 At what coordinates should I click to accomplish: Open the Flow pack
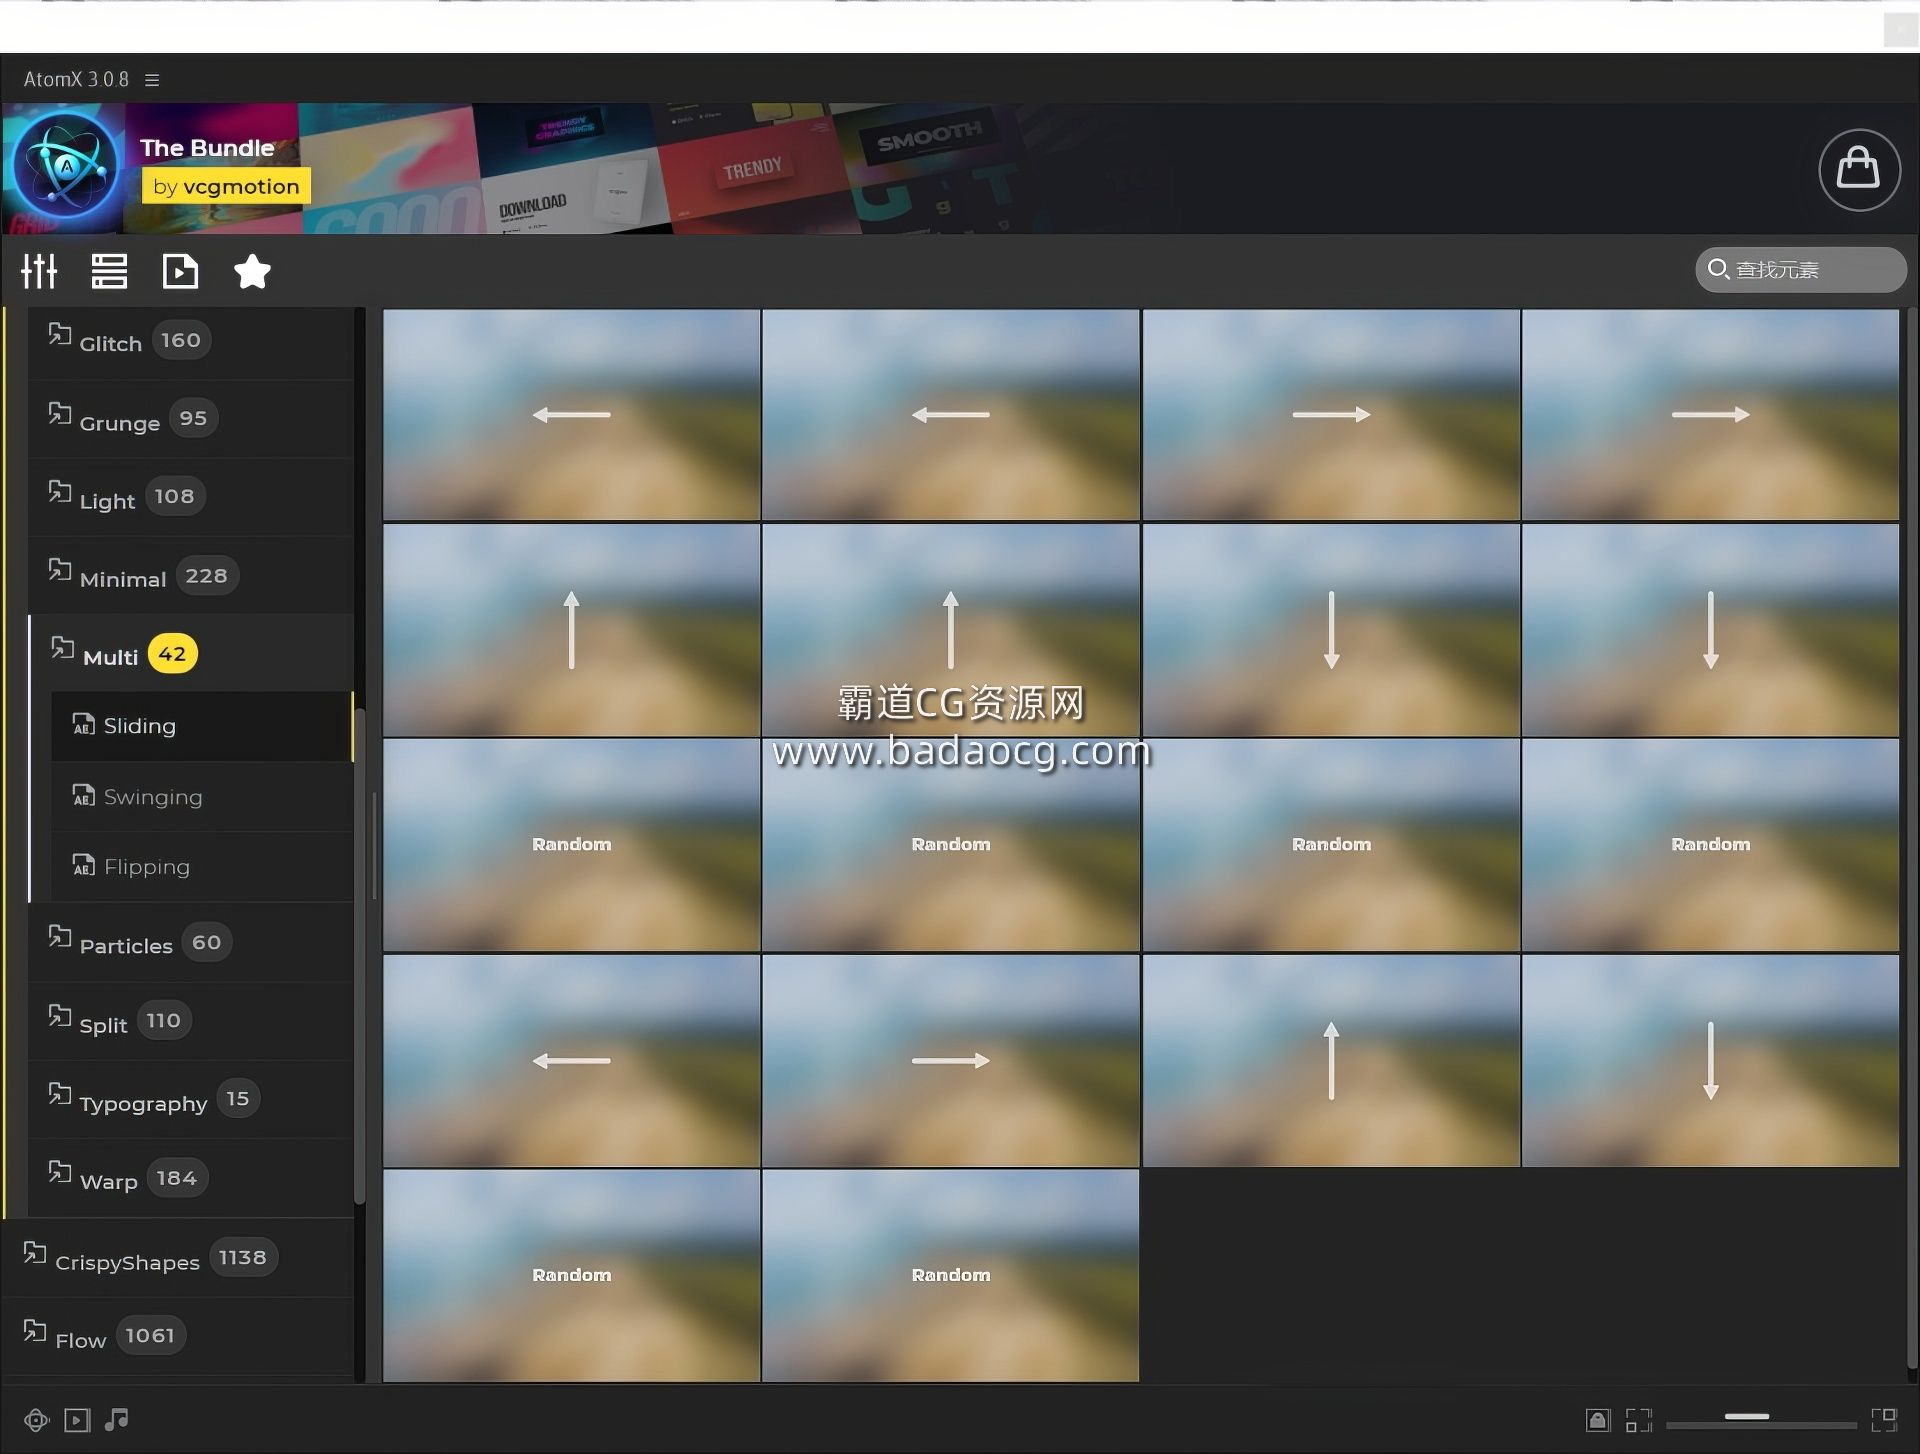pos(178,1336)
